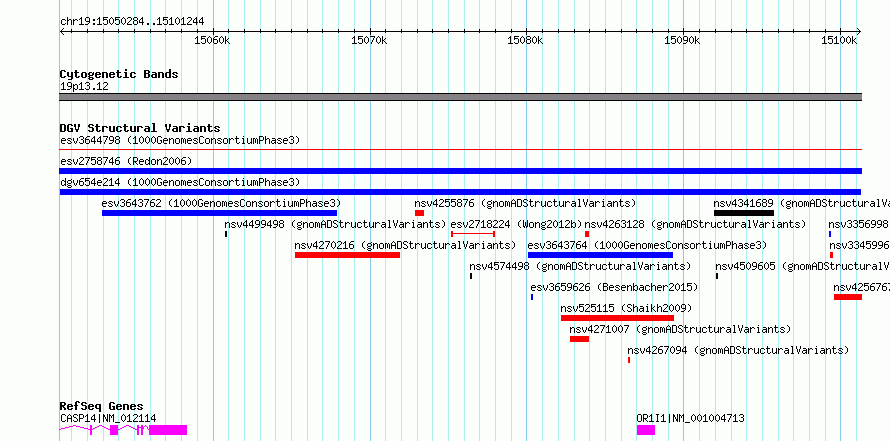This screenshot has width=890, height=441.
Task: Open the OR1I1|NM_001004713 gene label
Action: [691, 418]
